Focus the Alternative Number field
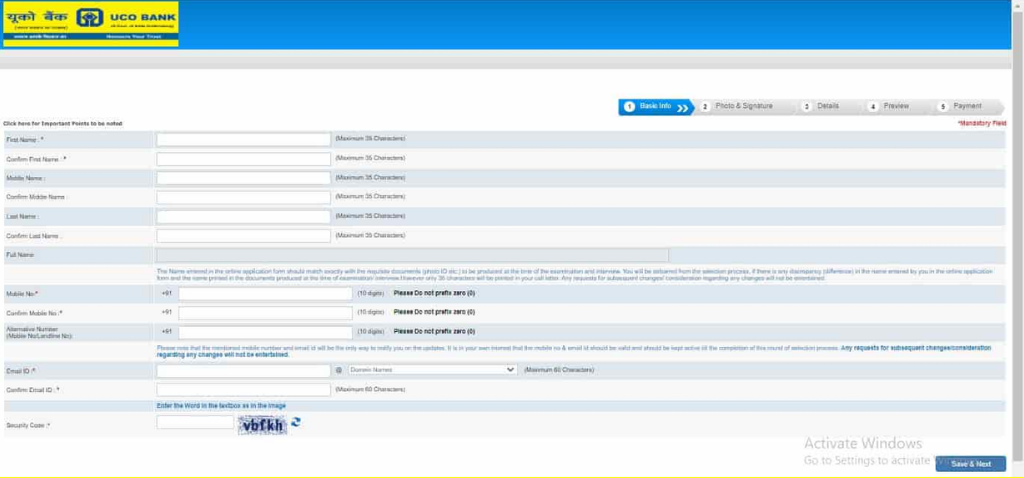 tap(265, 332)
